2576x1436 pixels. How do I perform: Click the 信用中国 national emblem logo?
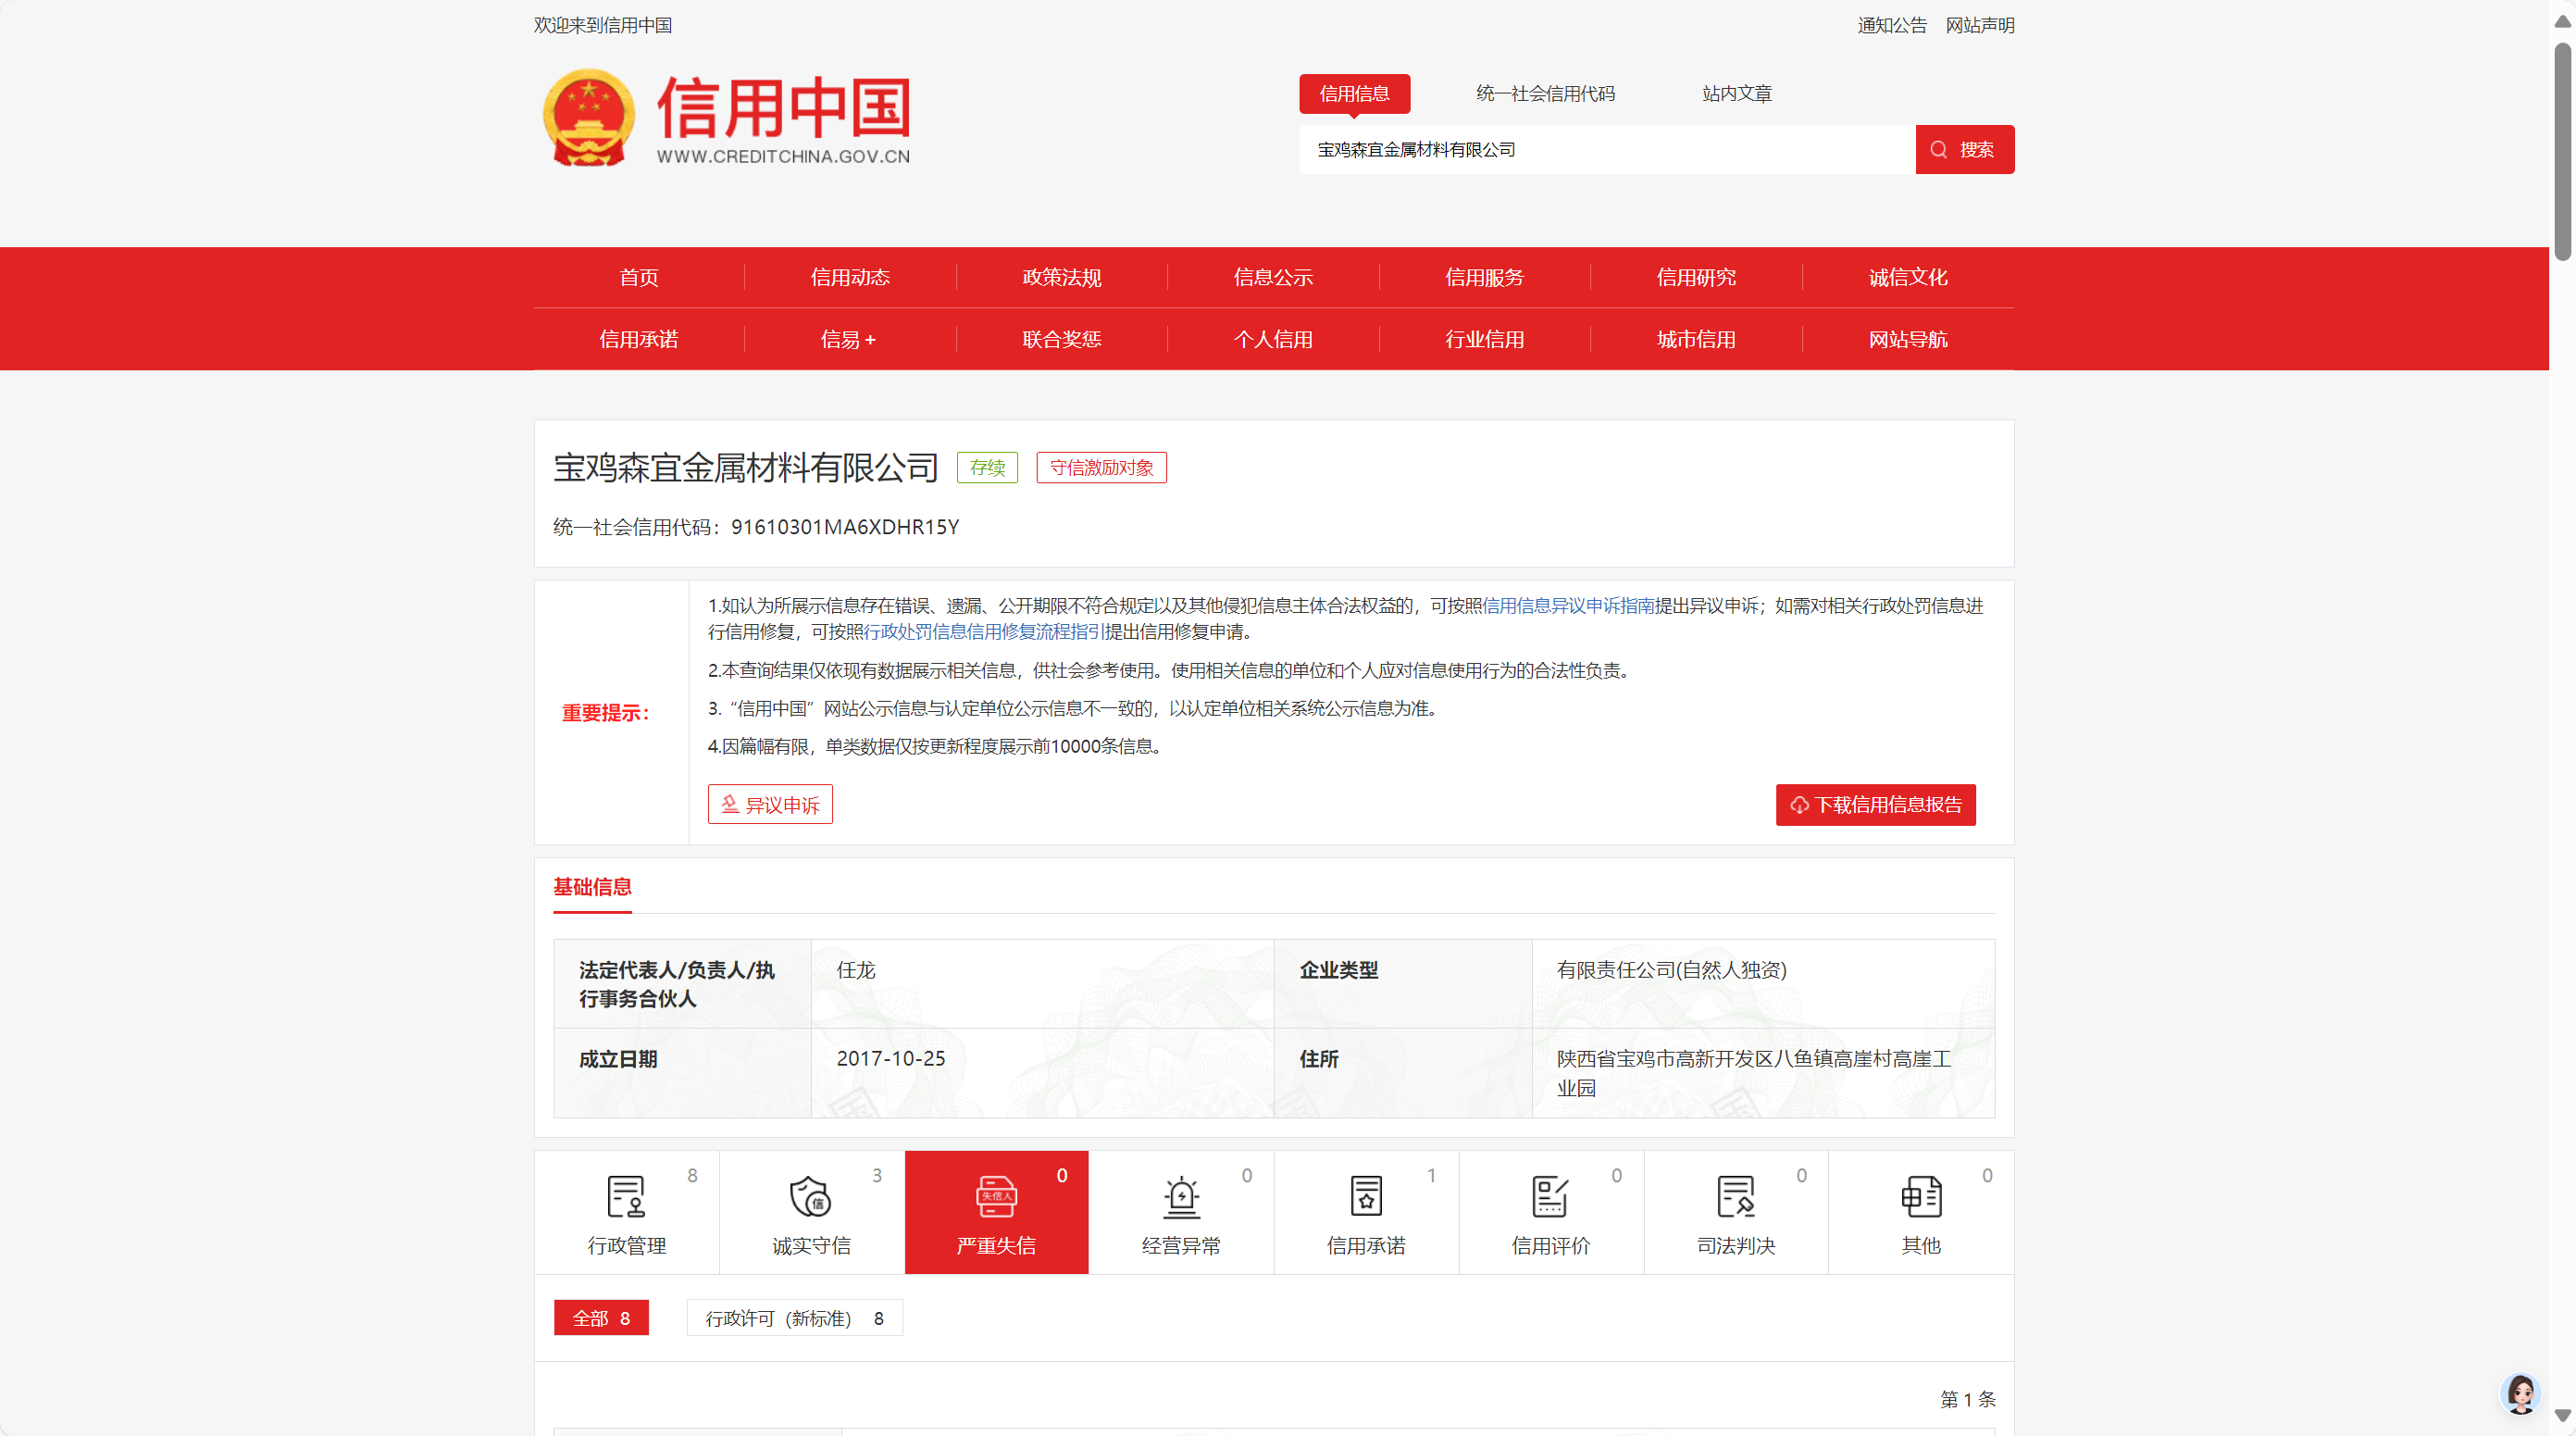click(x=588, y=117)
